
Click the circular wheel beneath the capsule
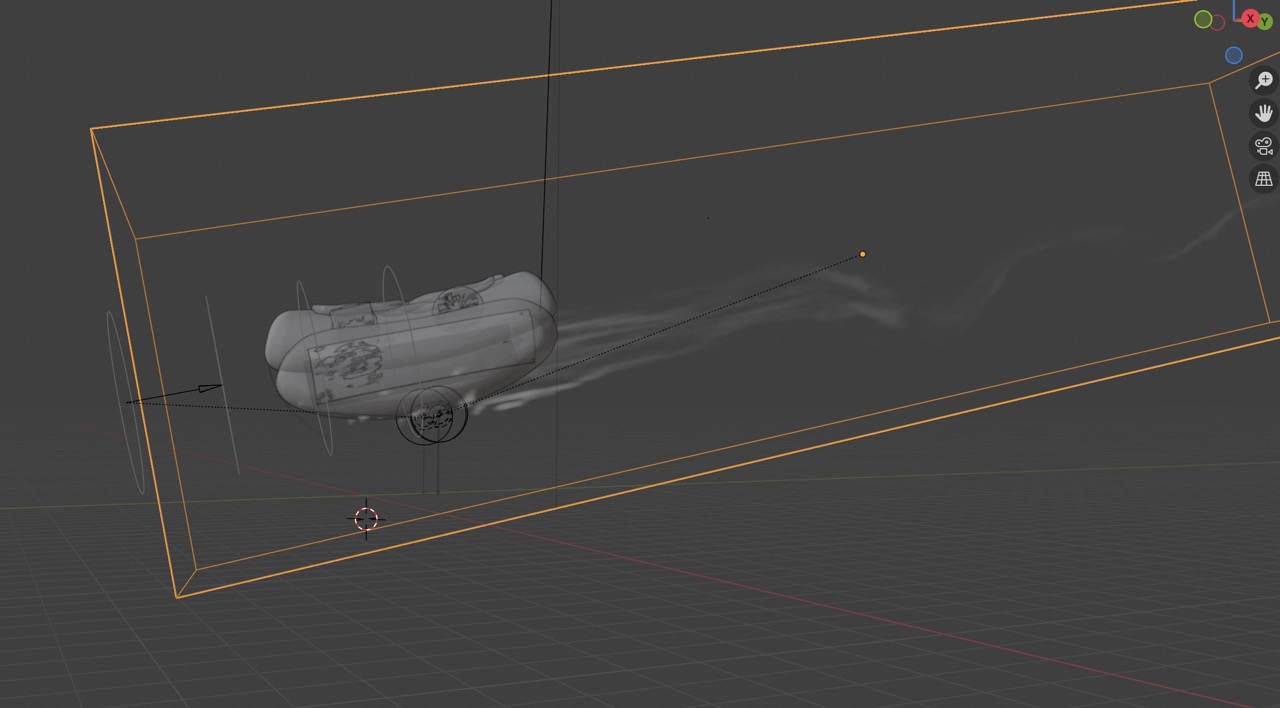coord(432,417)
